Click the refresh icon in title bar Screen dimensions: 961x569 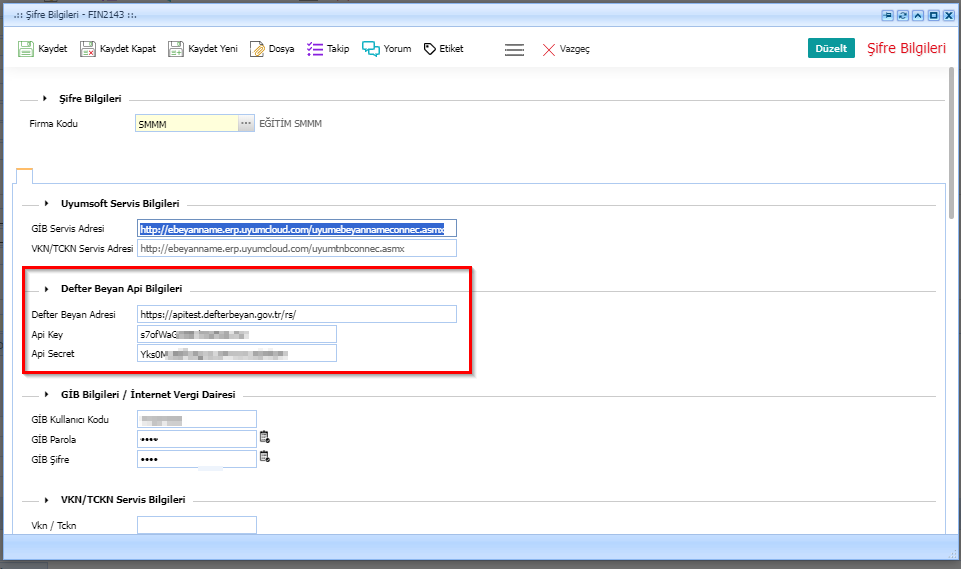pyautogui.click(x=902, y=15)
